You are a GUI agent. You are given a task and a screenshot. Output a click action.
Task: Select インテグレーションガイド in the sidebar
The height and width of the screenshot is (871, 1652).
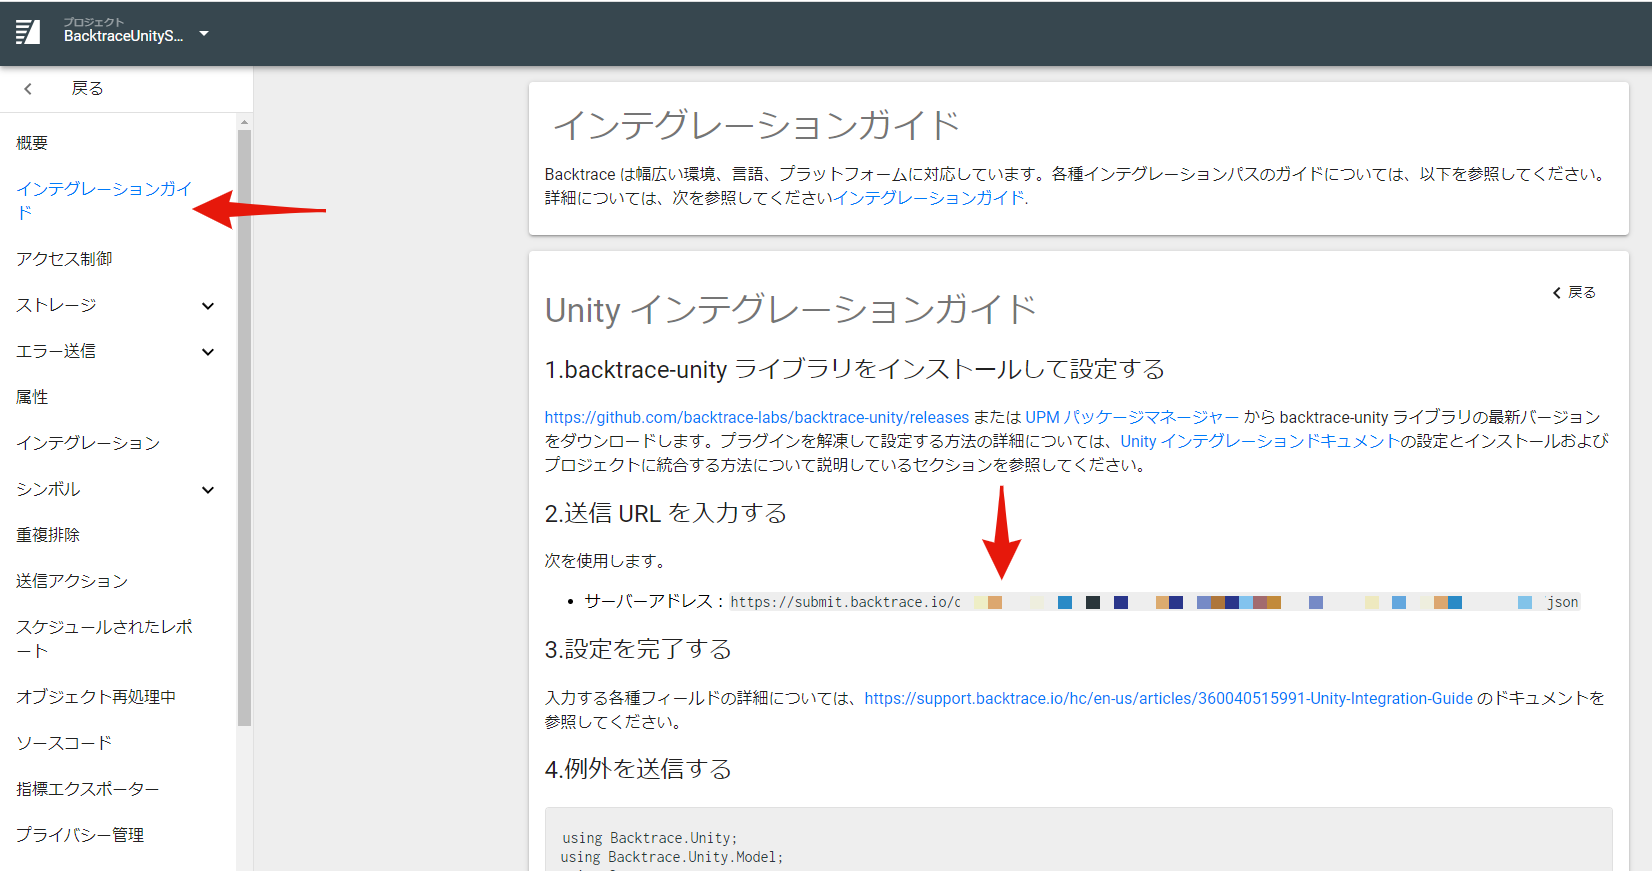104,200
